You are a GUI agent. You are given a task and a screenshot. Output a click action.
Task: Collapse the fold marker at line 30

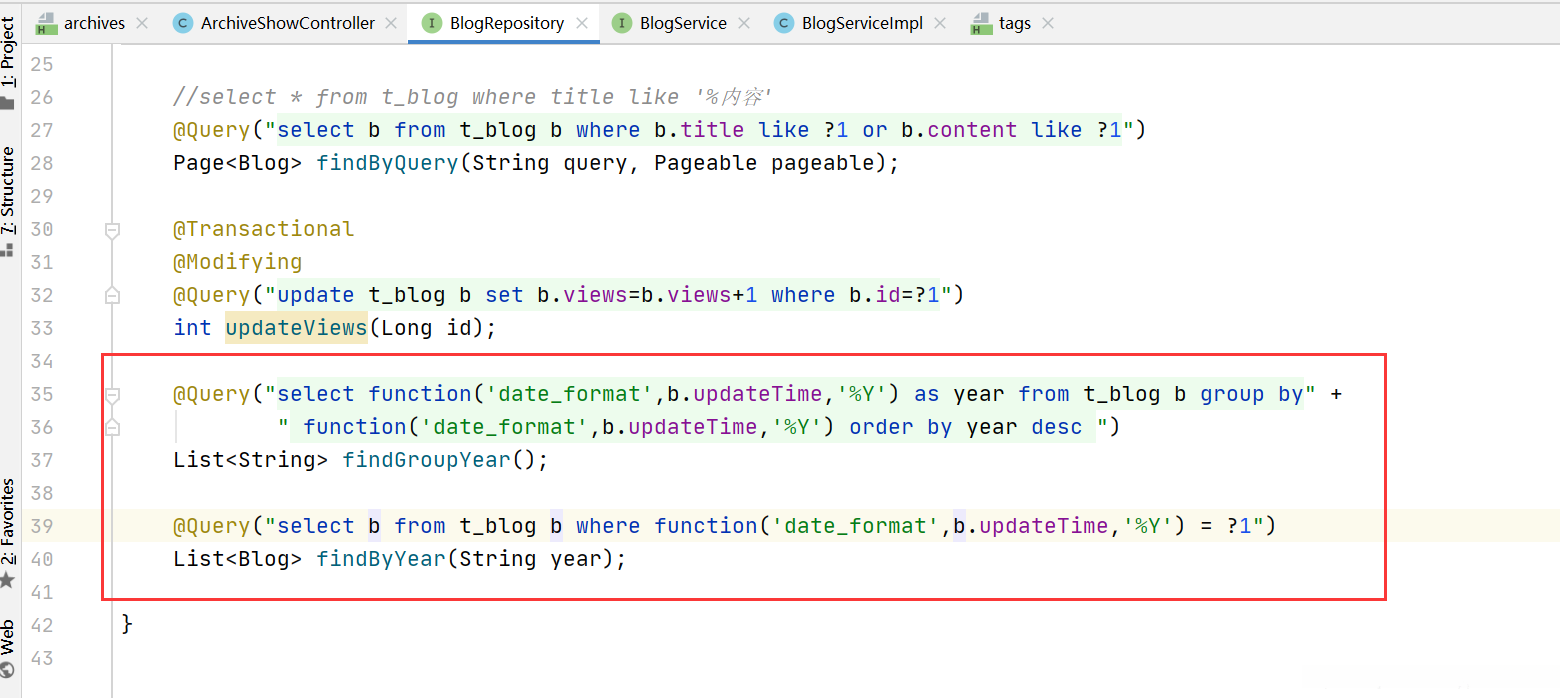click(x=112, y=231)
